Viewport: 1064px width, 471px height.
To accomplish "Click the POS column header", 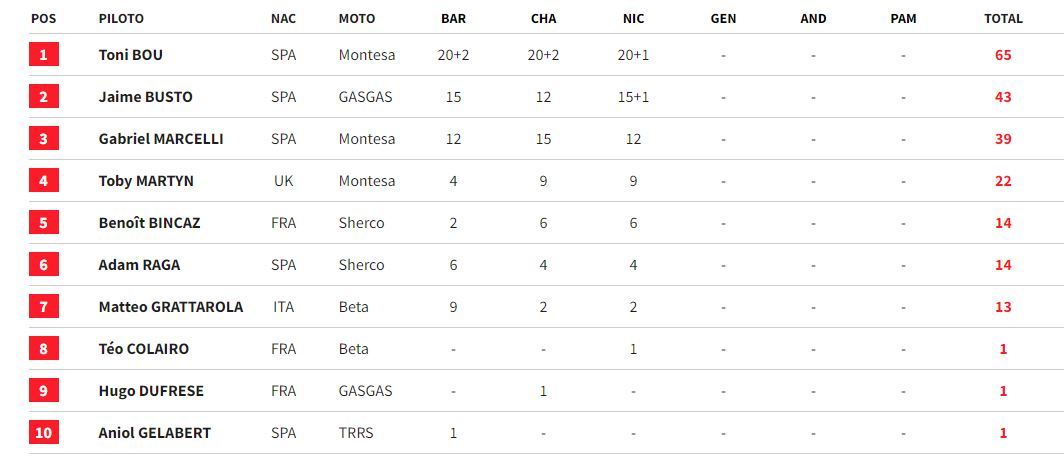I will [43, 18].
